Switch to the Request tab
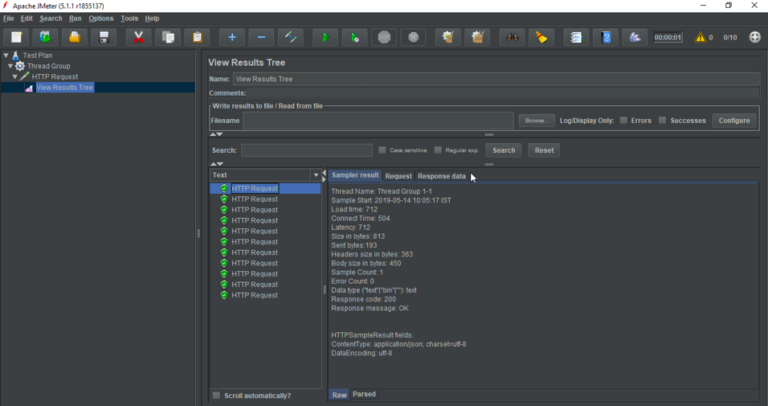768x406 pixels. [x=398, y=176]
